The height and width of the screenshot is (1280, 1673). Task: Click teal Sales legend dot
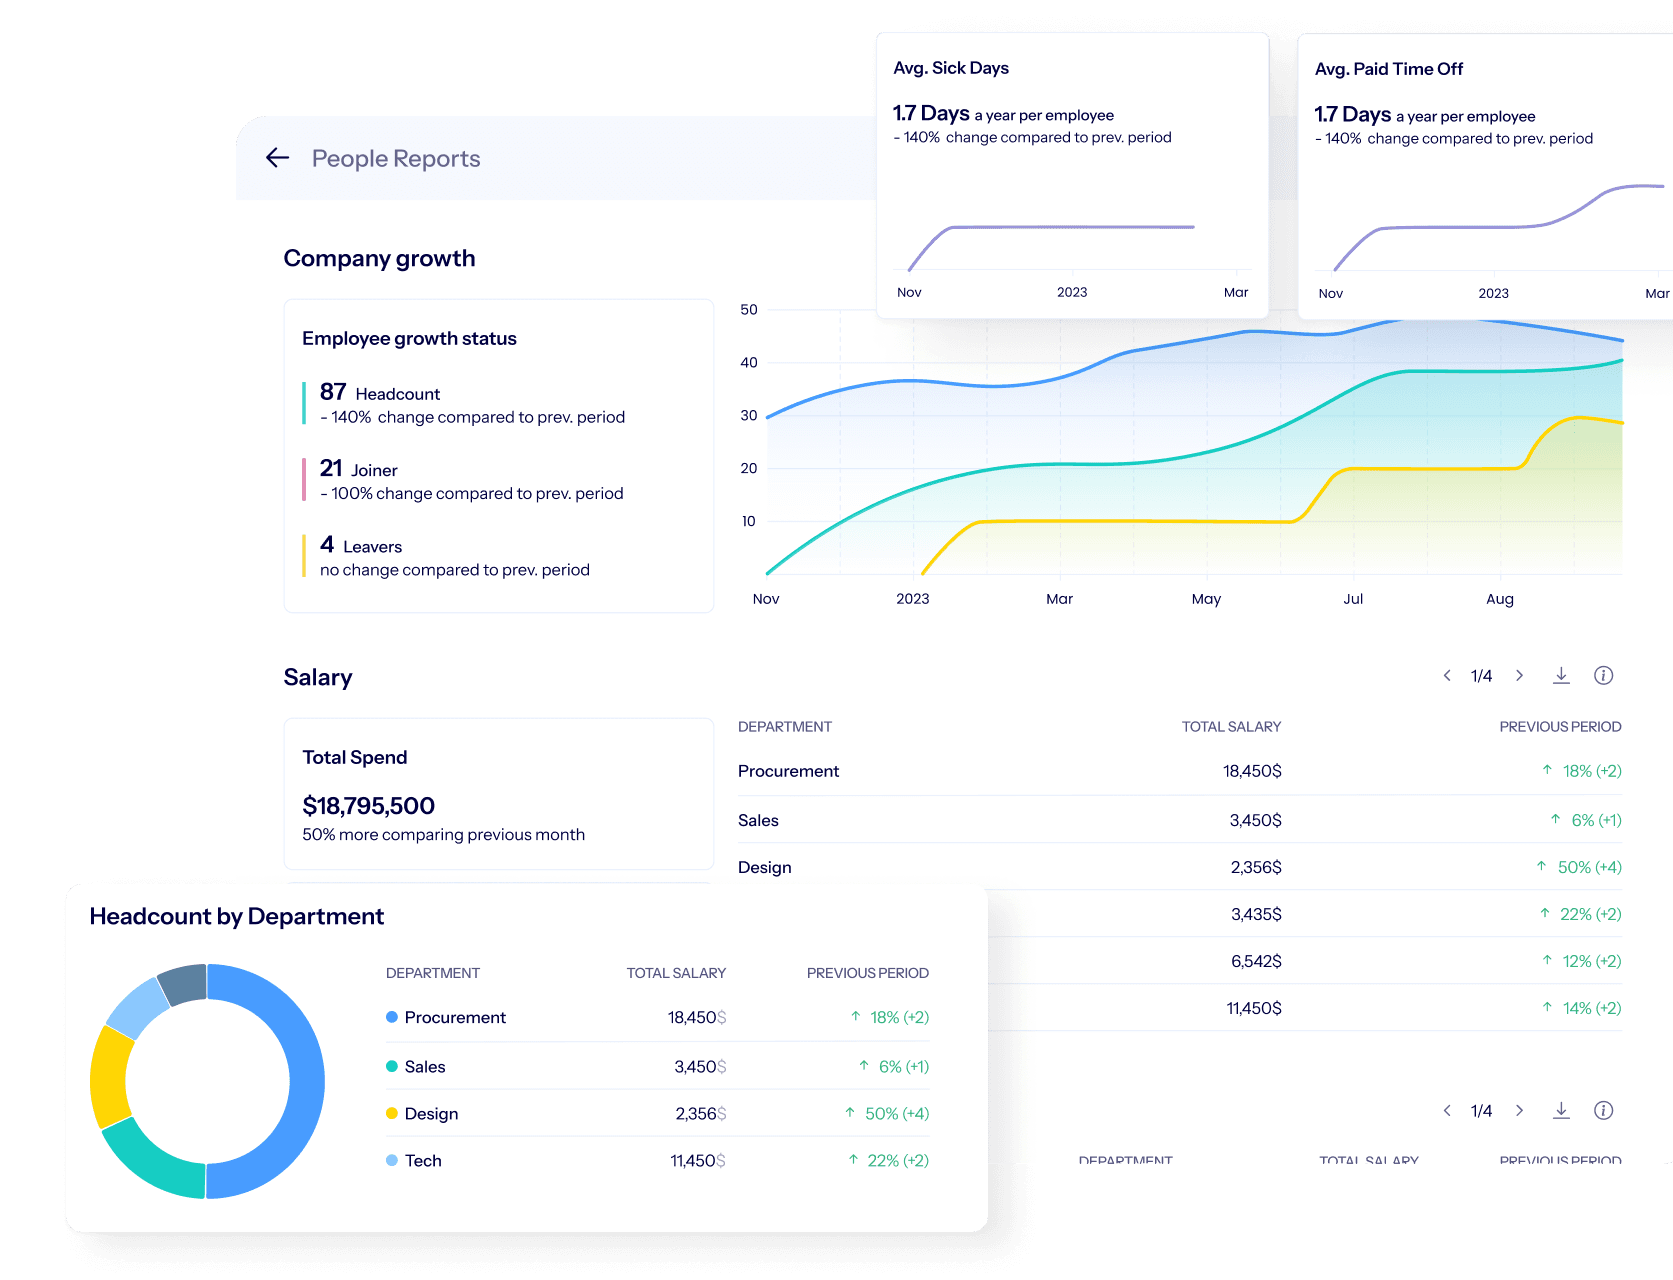(392, 1066)
